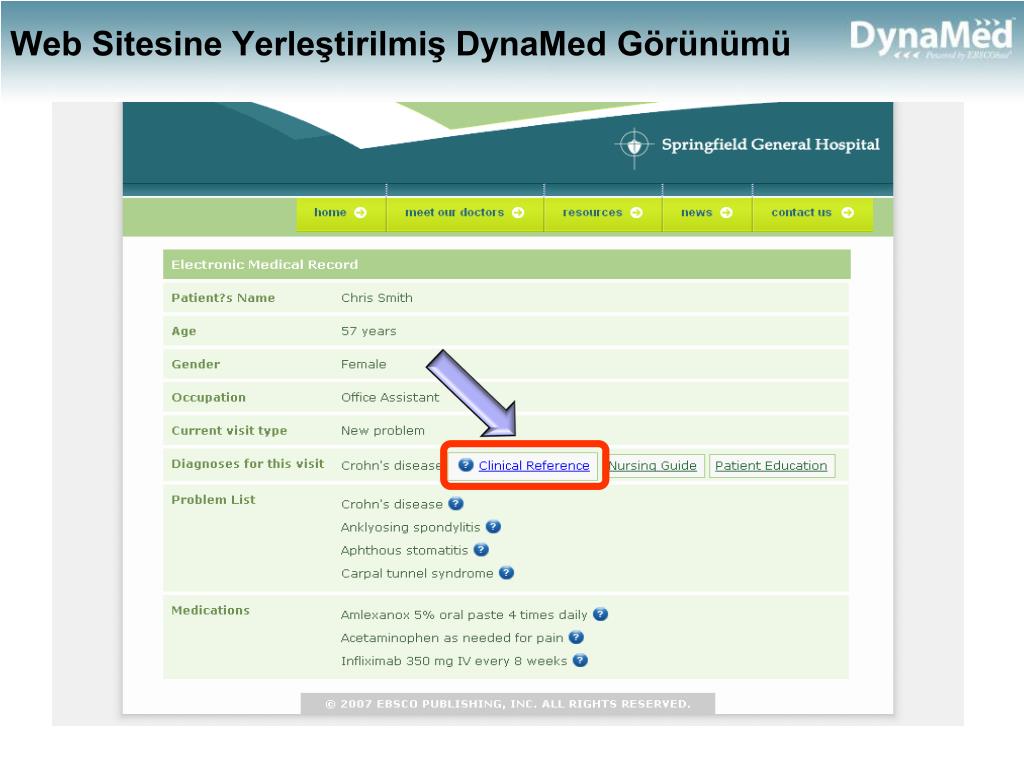Click the 2007 EBSCO Publishing copyright footer

click(x=507, y=703)
